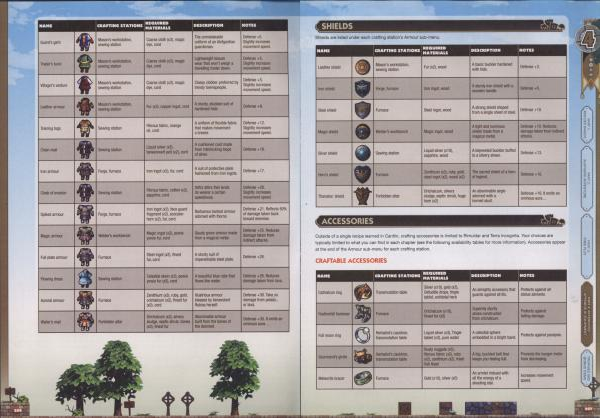Click the 'Leather armour' name cell
Image resolution: width=600 pixels, height=418 pixels.
pos(56,106)
